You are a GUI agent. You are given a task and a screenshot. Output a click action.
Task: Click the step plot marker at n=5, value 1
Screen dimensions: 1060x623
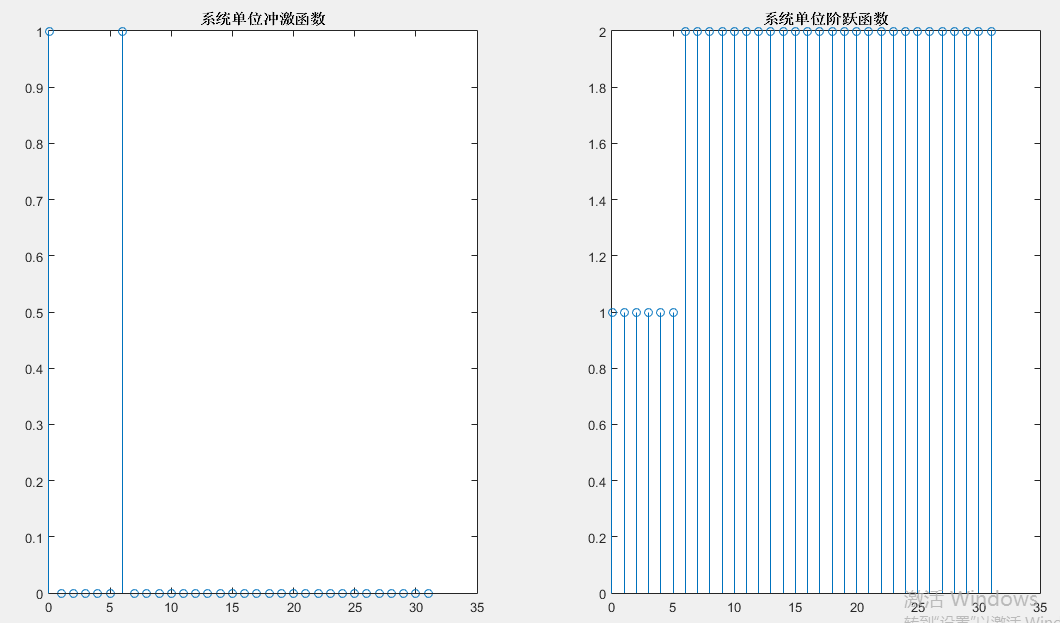(x=673, y=313)
